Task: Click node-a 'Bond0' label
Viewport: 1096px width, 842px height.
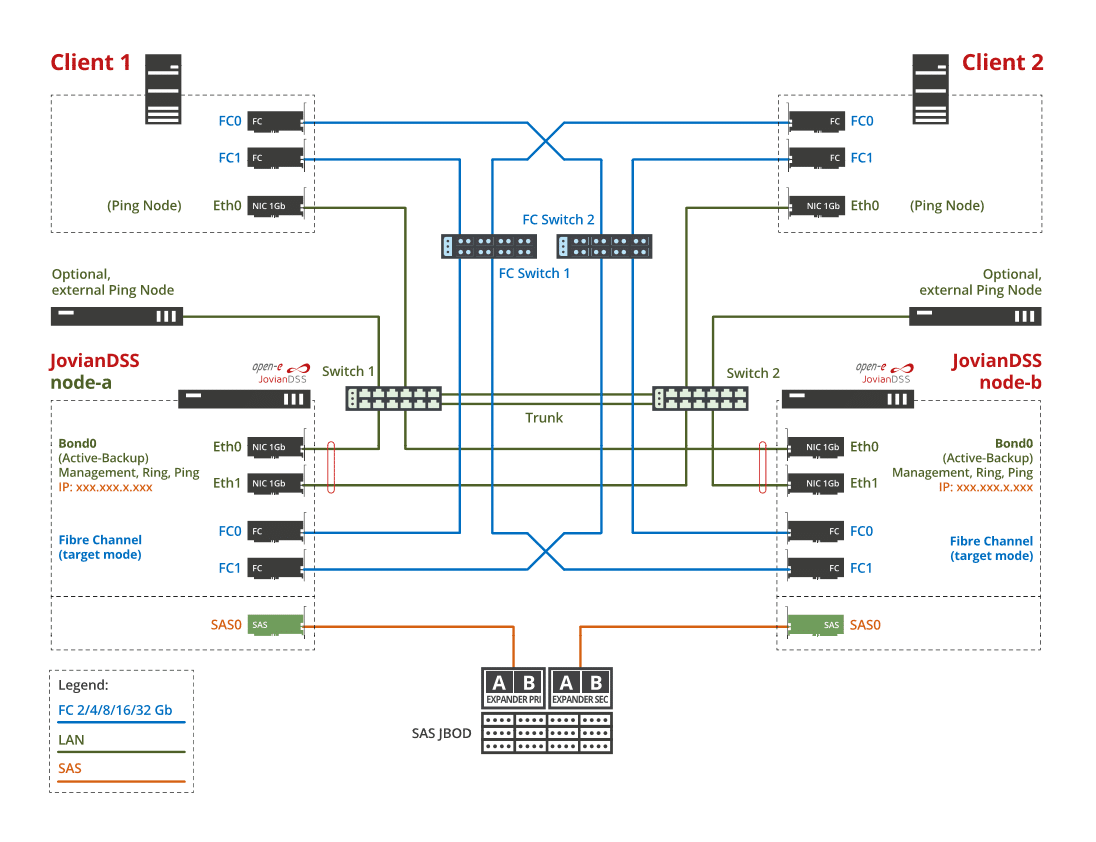Action: pyautogui.click(x=78, y=444)
